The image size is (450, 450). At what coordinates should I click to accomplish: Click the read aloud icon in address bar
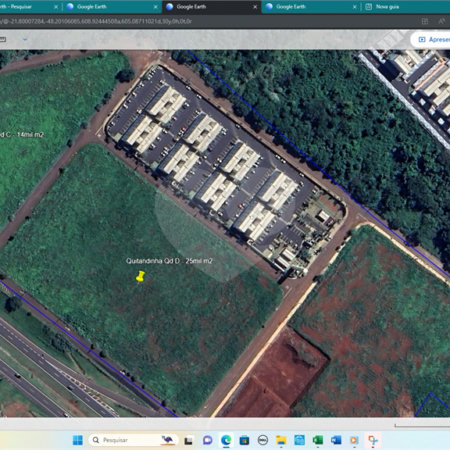[442, 21]
